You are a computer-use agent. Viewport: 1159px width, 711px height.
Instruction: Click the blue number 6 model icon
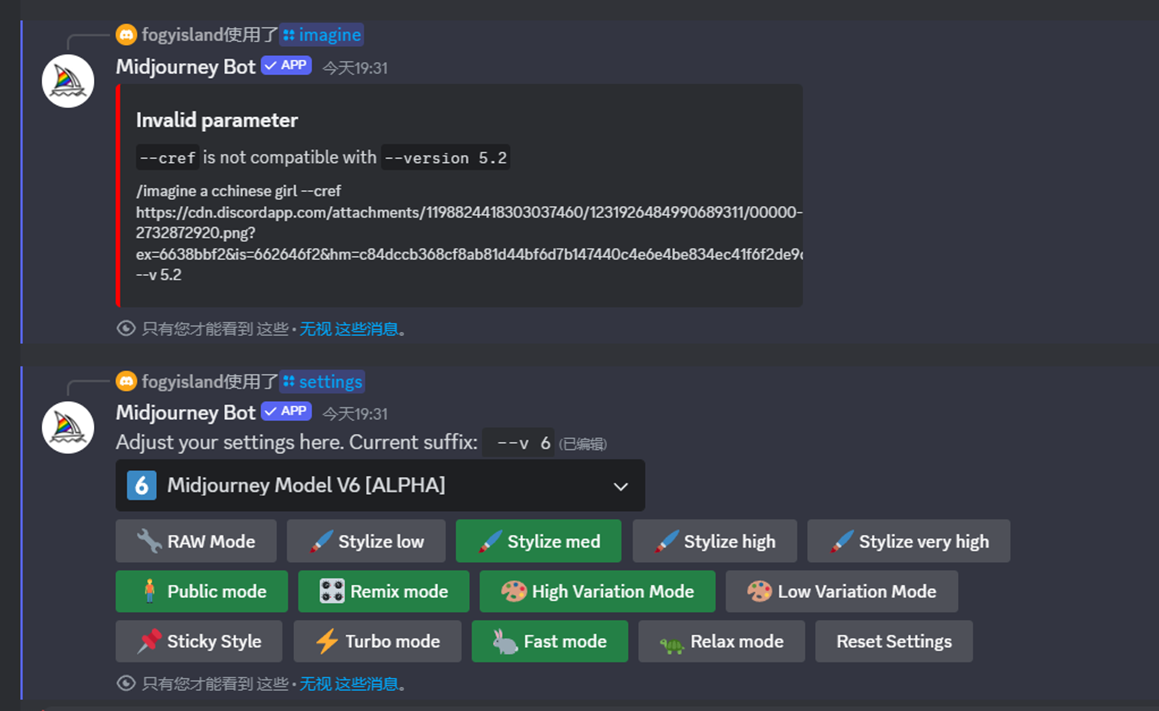pyautogui.click(x=142, y=486)
